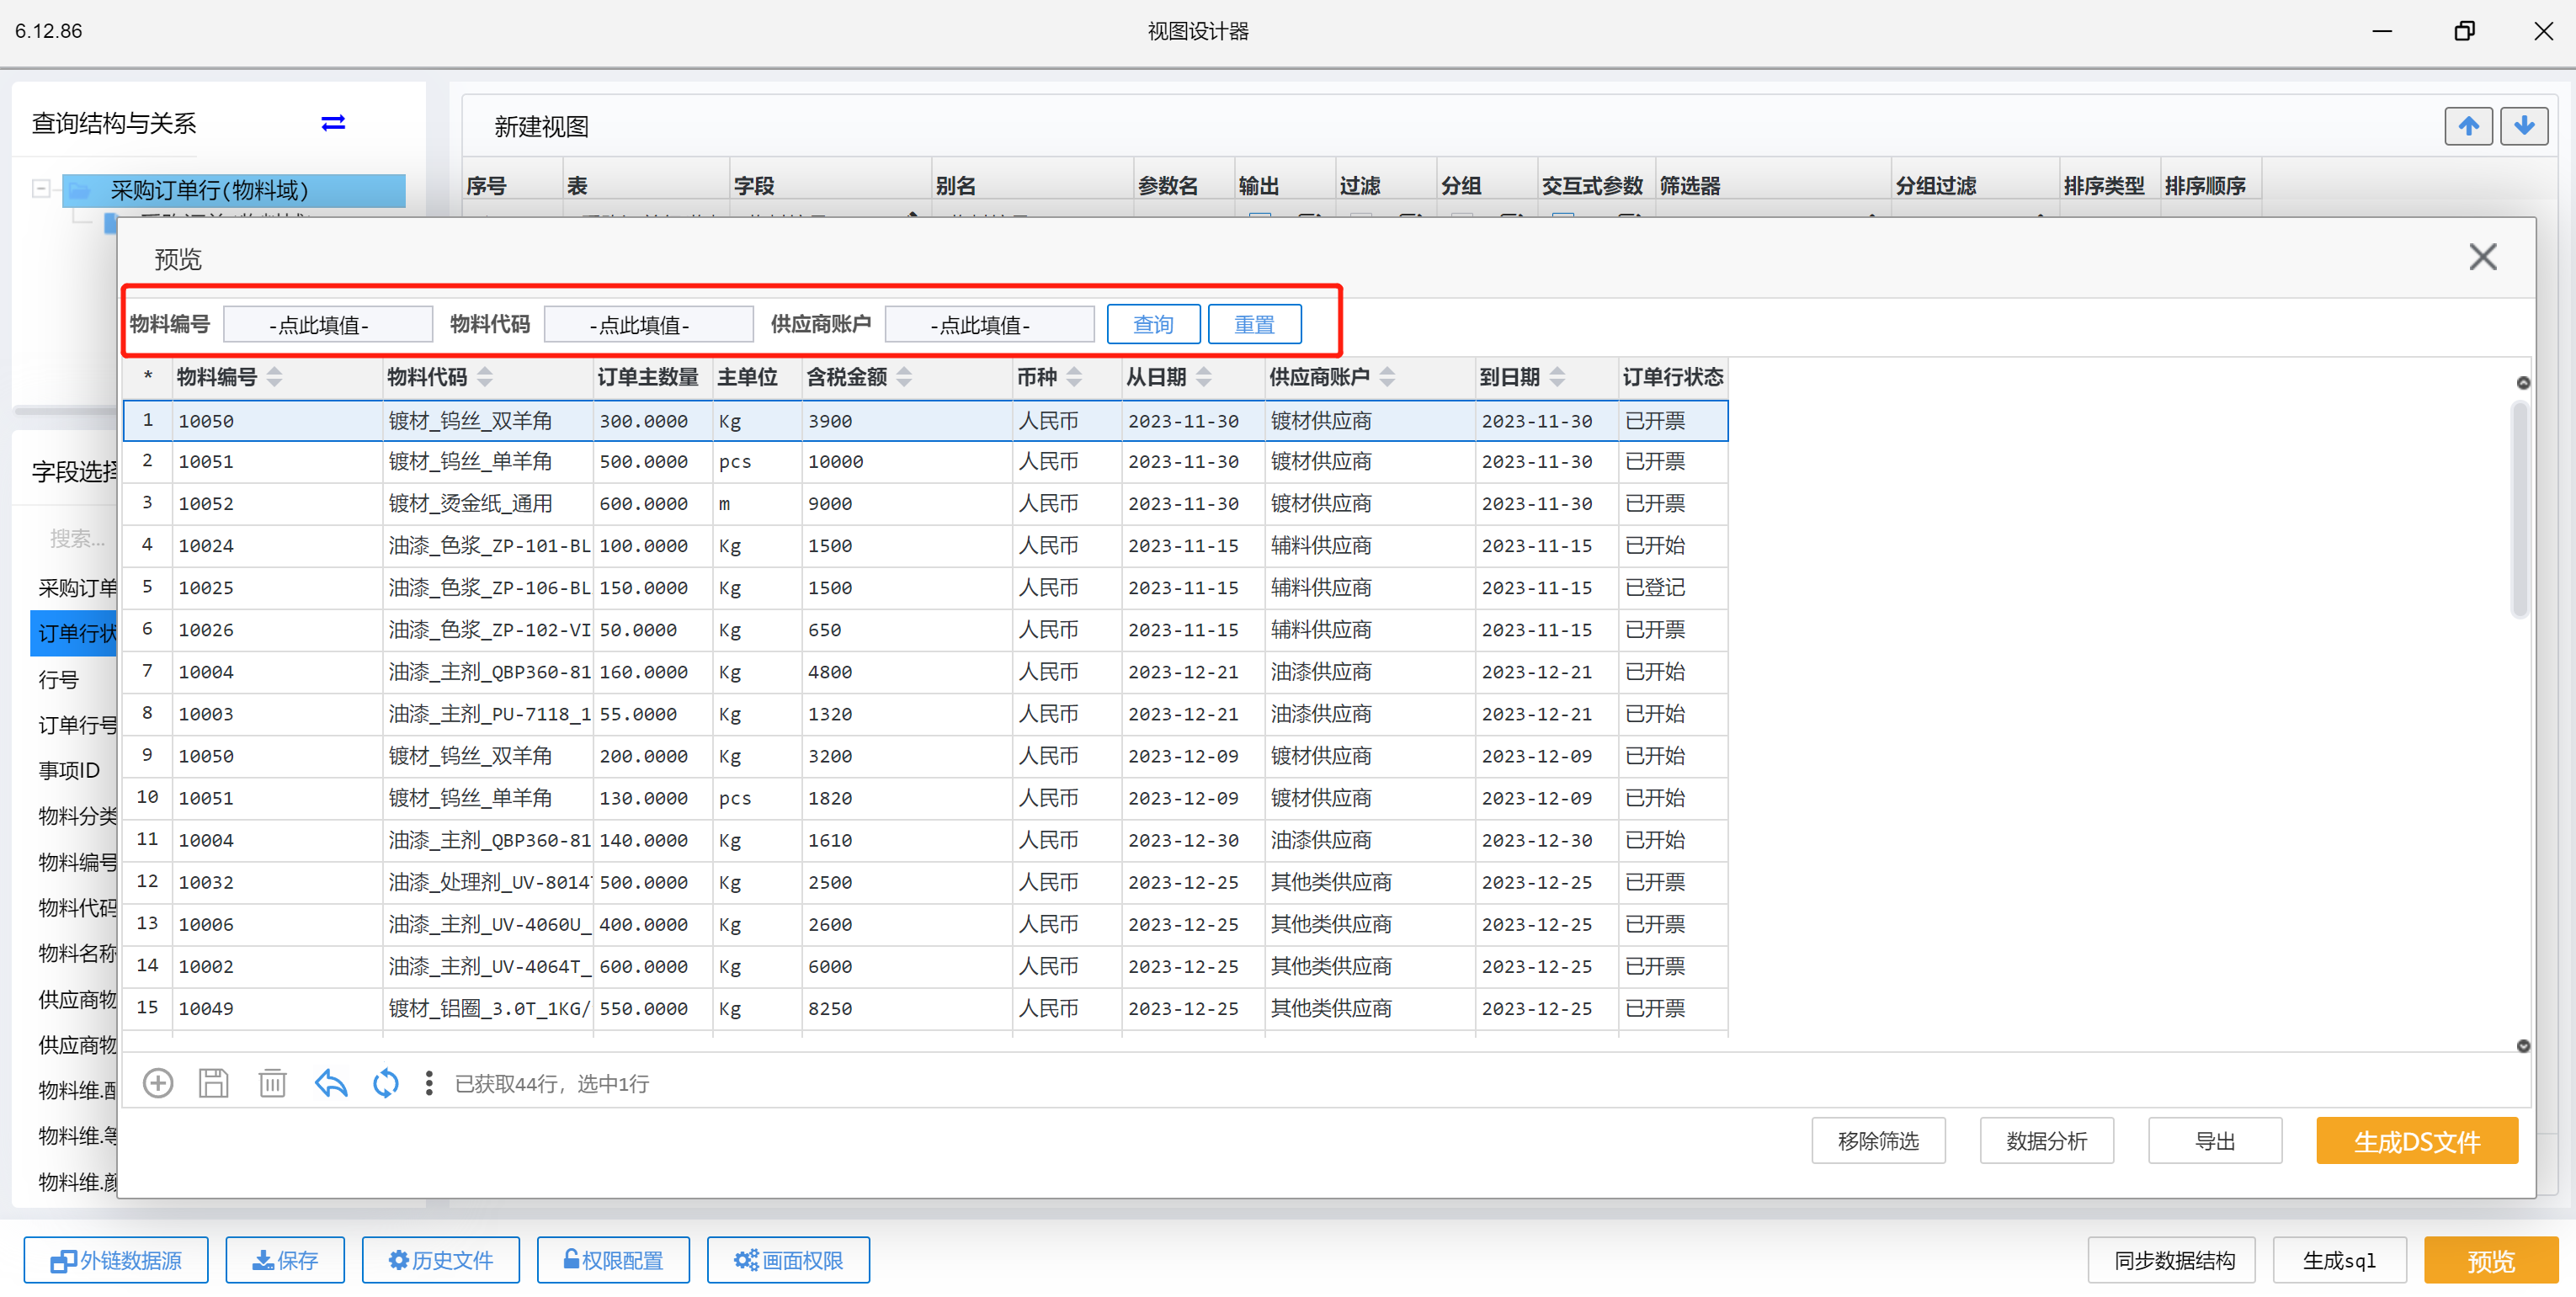Click the 物料代码 filter input
2576x1297 pixels.
tap(648, 324)
